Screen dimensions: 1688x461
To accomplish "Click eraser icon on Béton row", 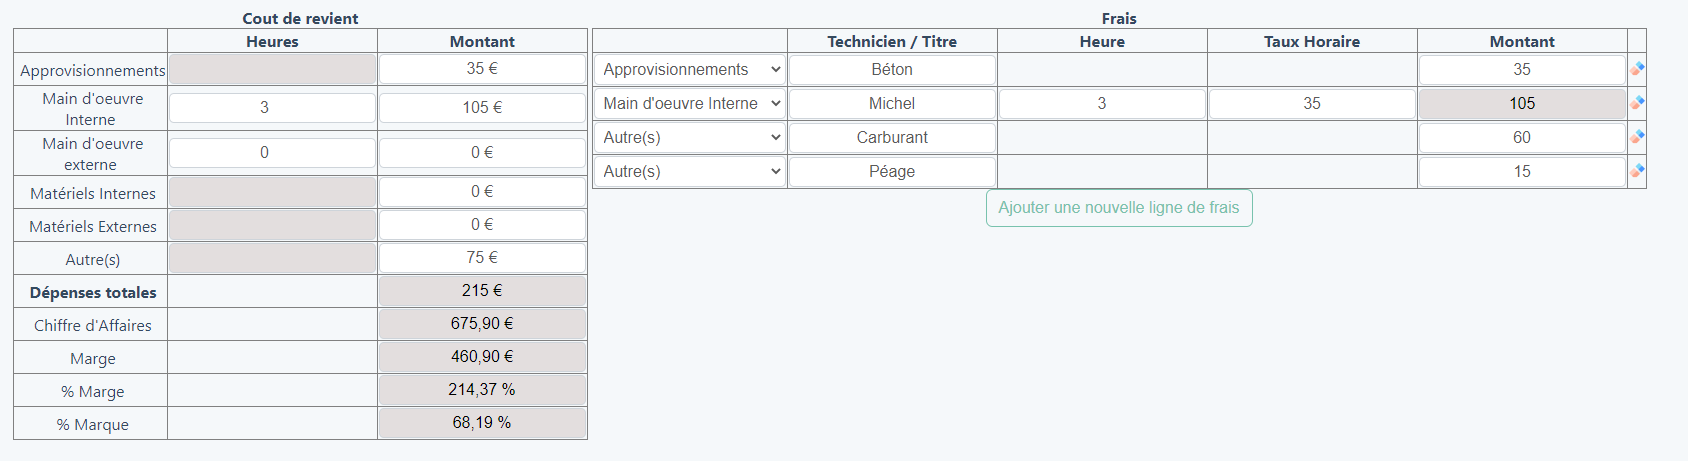I will [1637, 69].
